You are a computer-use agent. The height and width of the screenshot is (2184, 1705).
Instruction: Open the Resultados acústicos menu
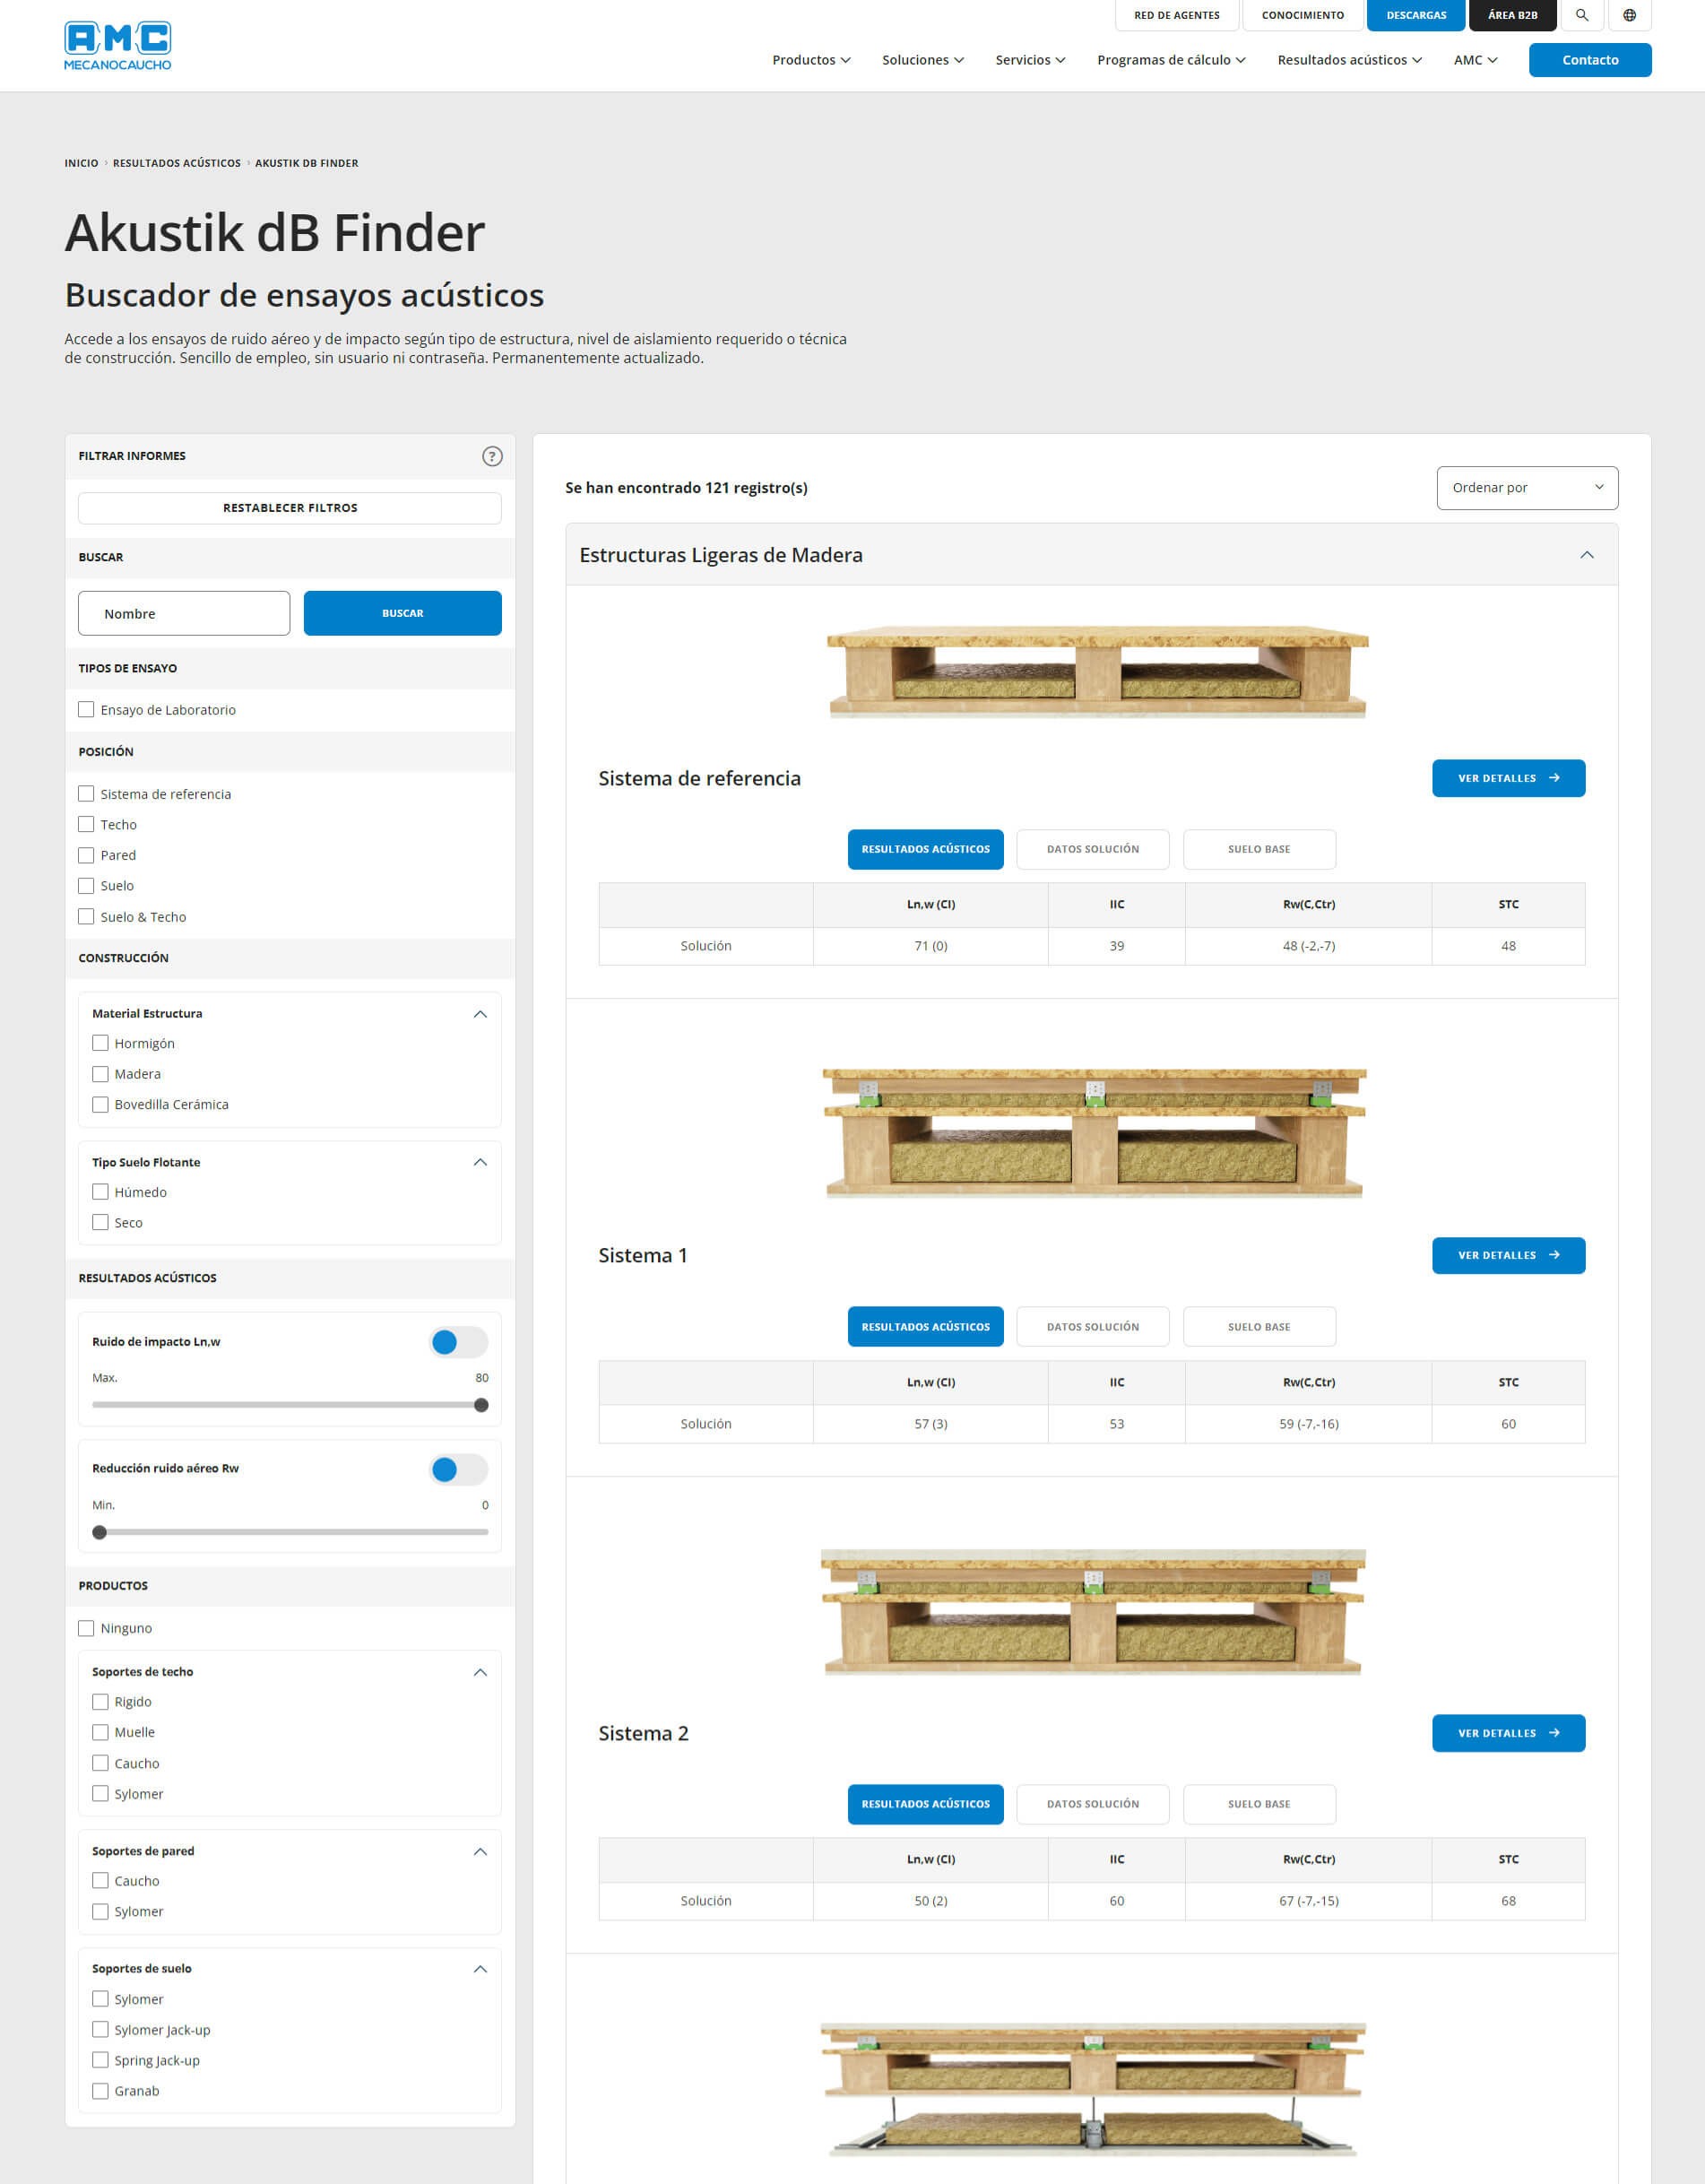pos(1349,60)
